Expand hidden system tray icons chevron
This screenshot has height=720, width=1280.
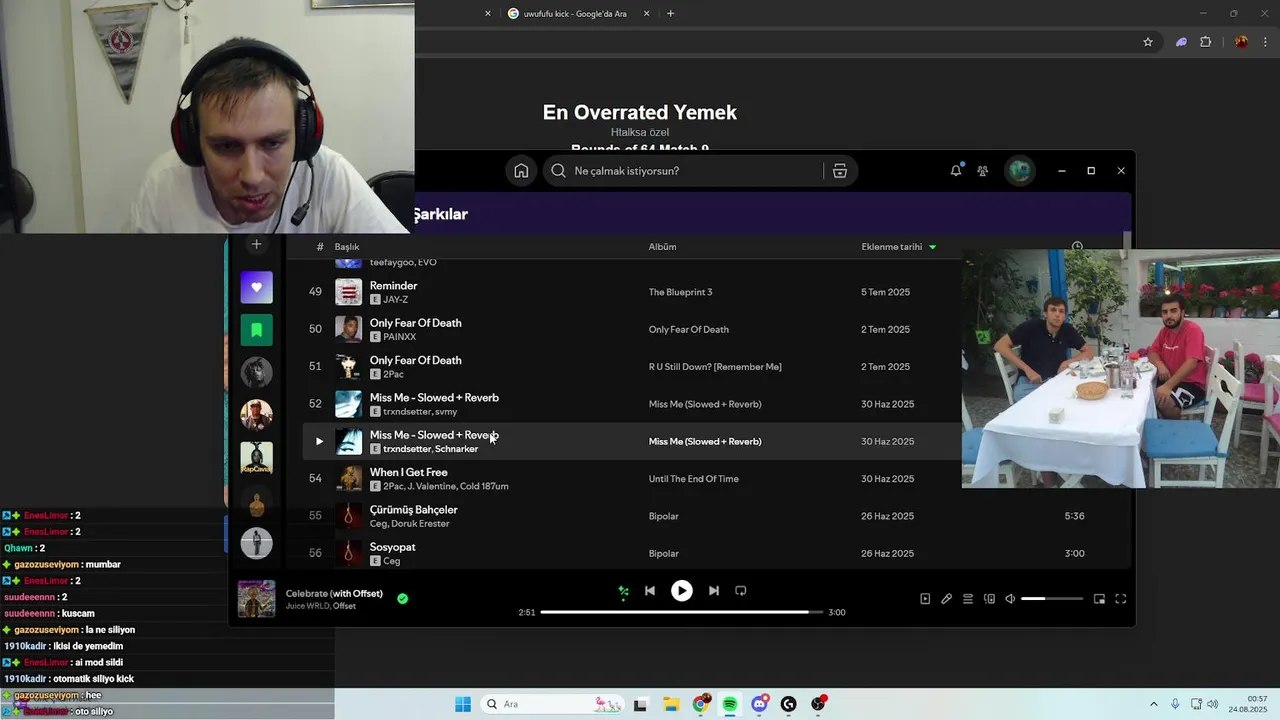click(1154, 704)
